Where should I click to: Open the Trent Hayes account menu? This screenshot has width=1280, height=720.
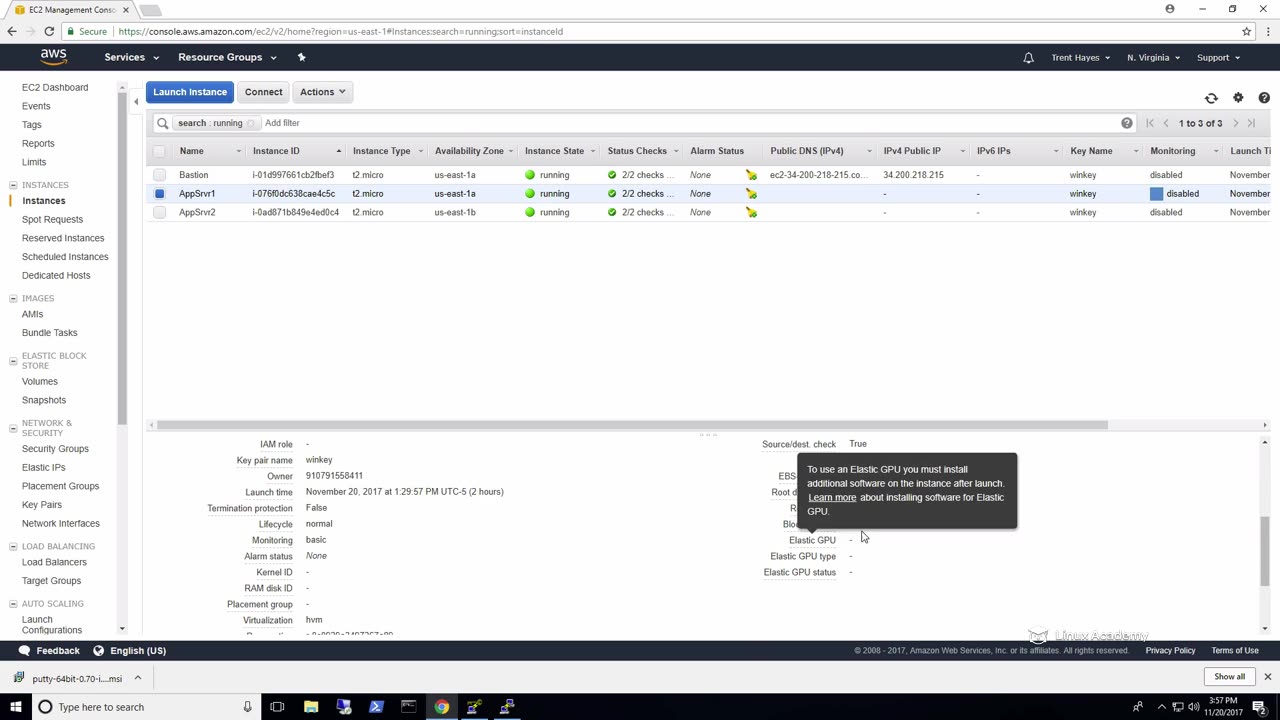(x=1080, y=58)
